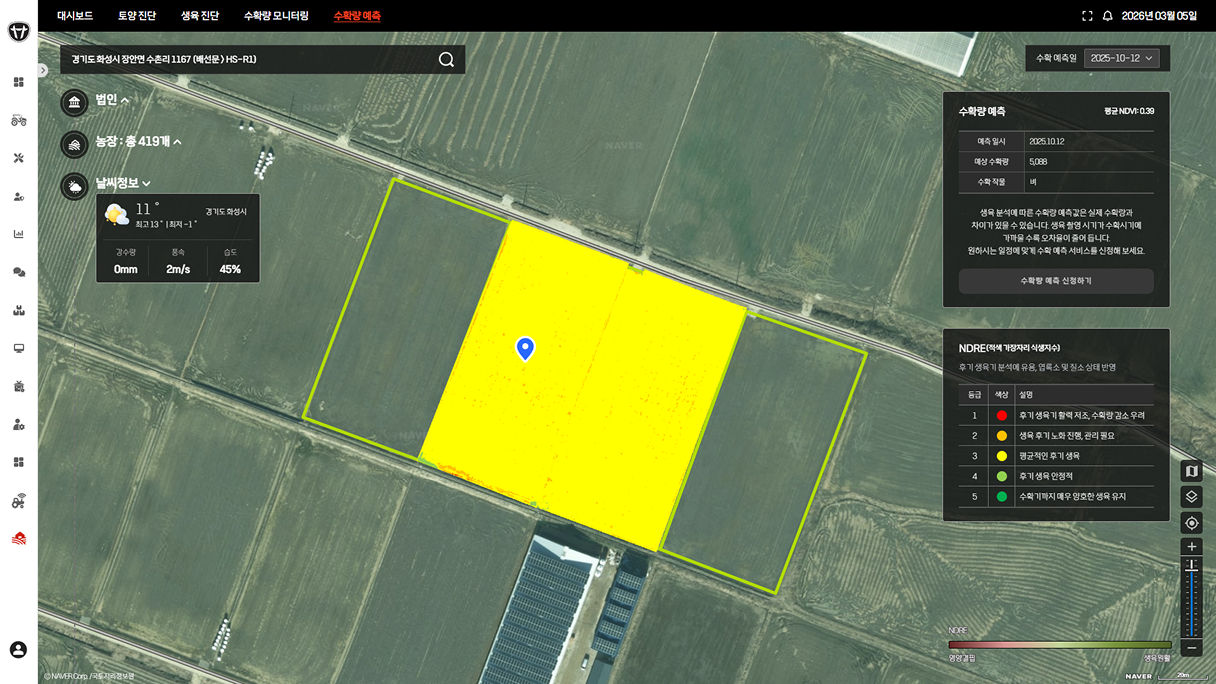Click the tractor icon in sidebar
Image resolution: width=1216 pixels, height=684 pixels.
click(18, 120)
